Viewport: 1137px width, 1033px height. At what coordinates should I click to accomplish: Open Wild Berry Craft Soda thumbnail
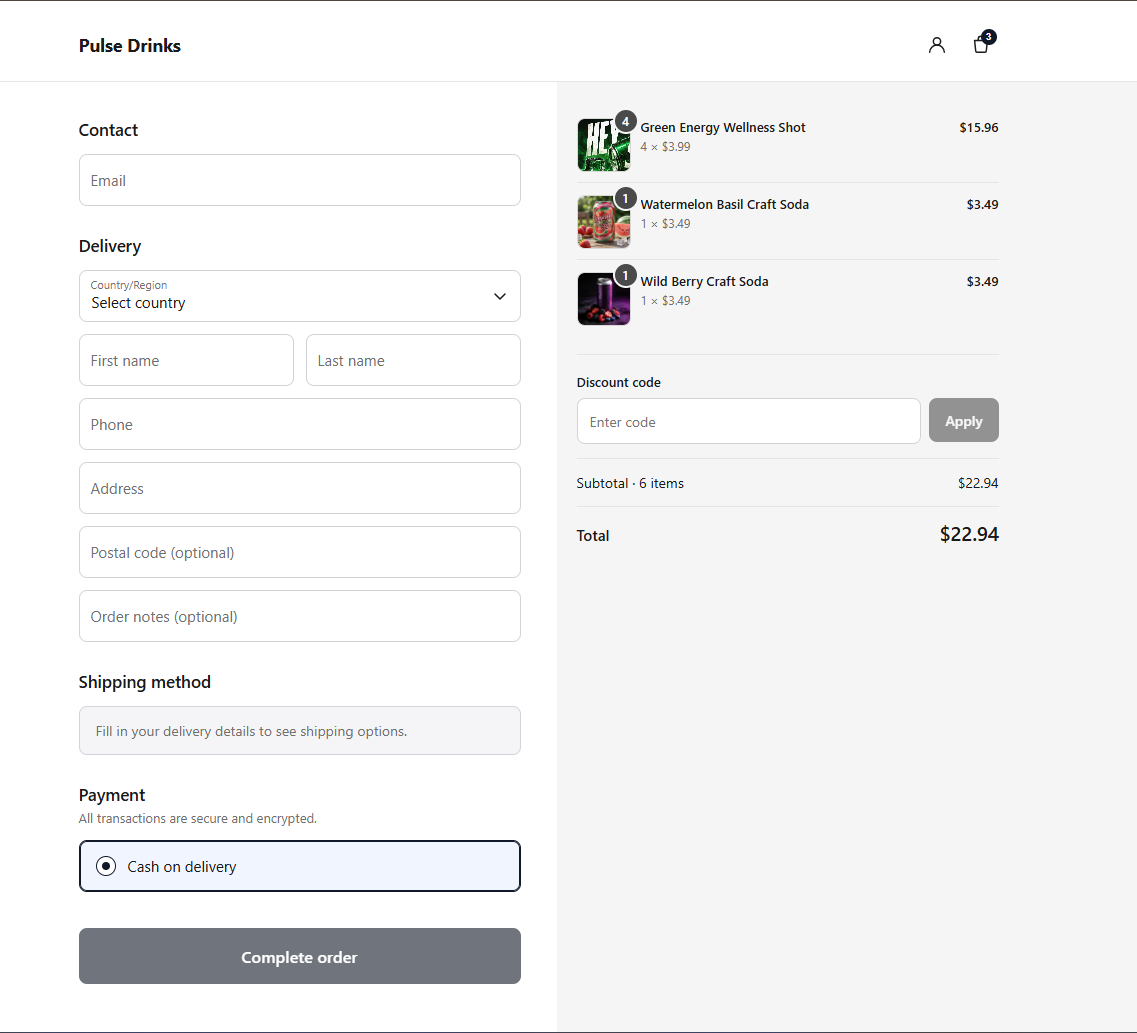click(604, 299)
